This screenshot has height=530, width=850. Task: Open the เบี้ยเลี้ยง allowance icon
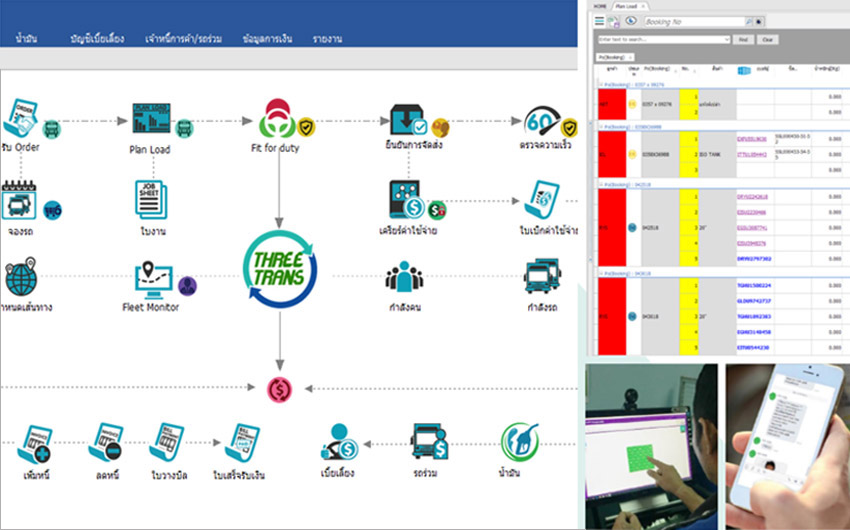tap(339, 442)
